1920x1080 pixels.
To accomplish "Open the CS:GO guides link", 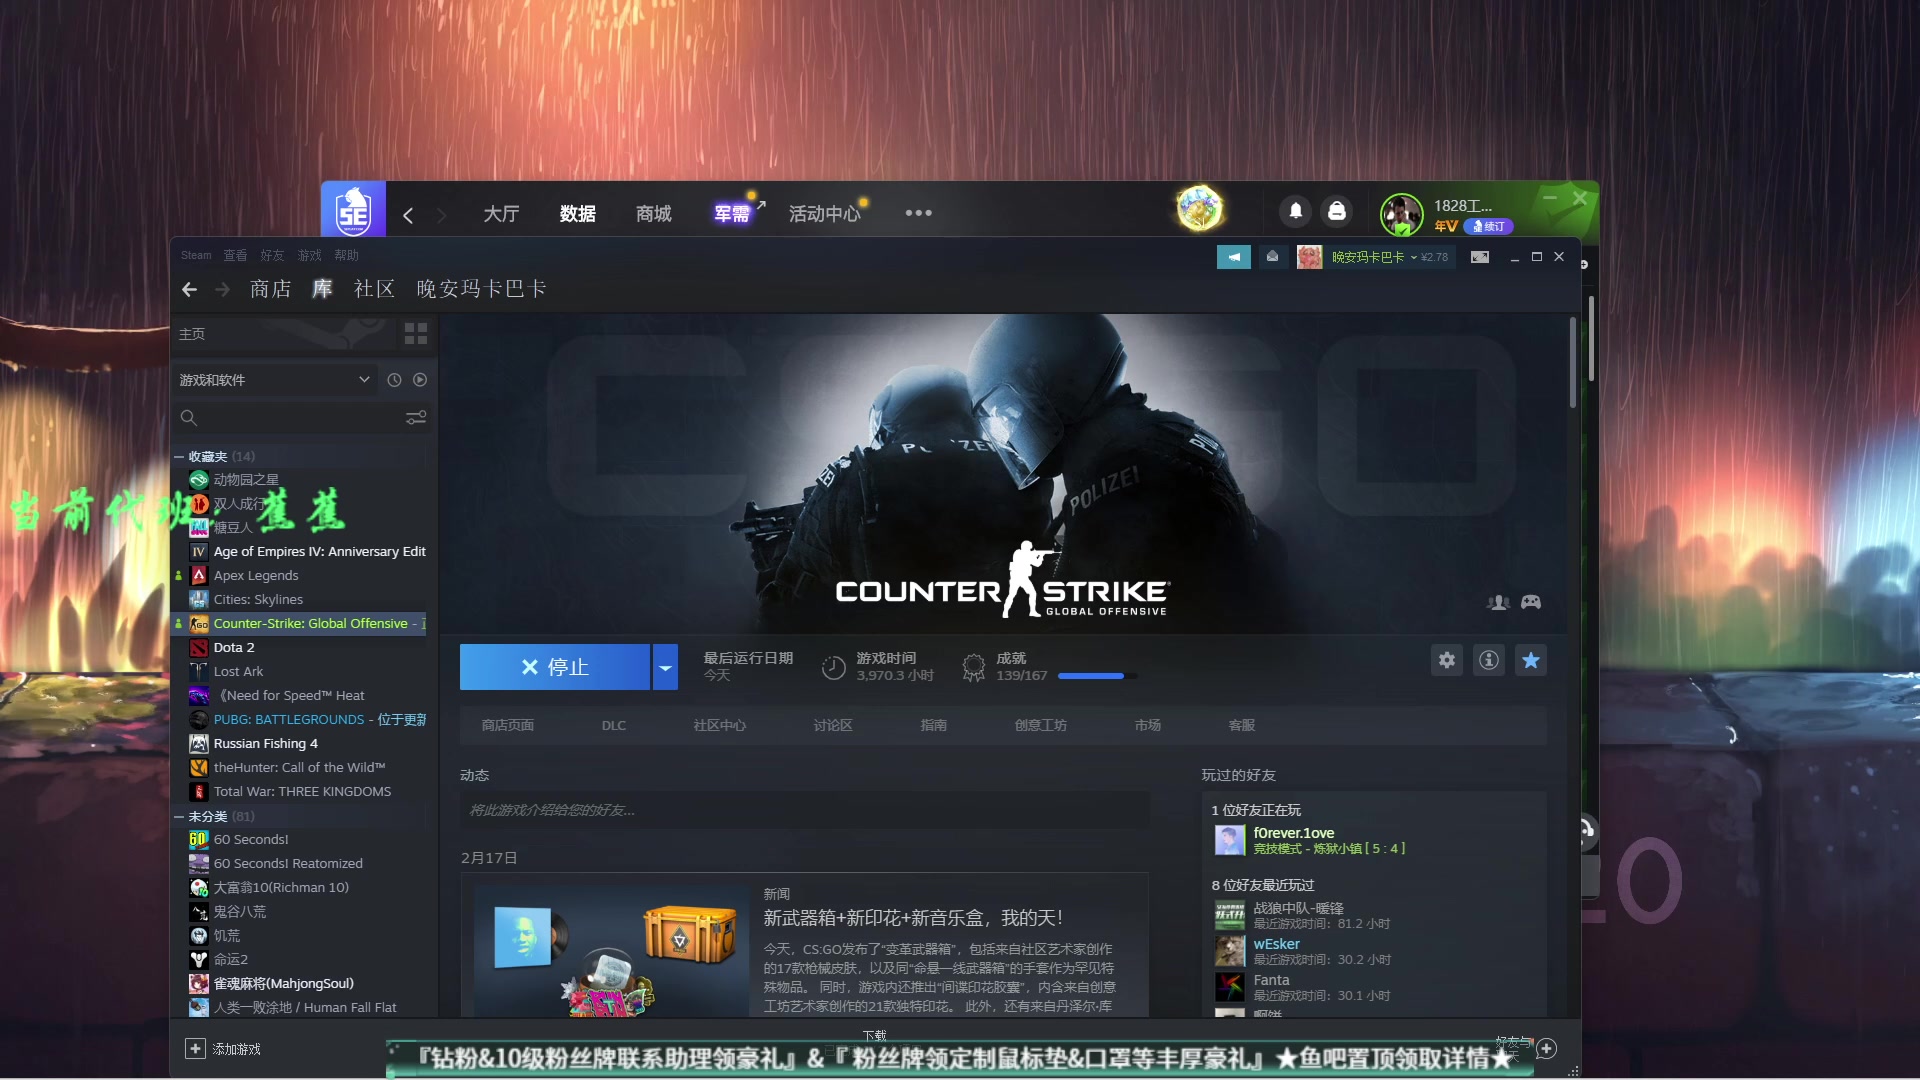I will [x=934, y=726].
